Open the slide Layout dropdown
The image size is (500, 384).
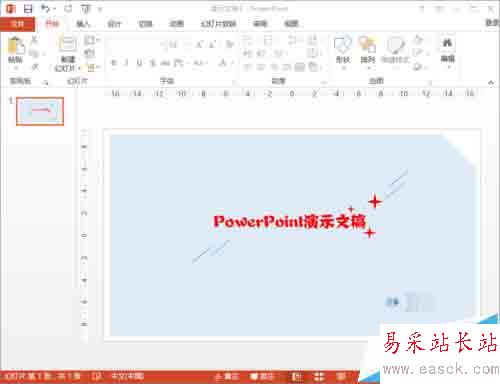91,40
